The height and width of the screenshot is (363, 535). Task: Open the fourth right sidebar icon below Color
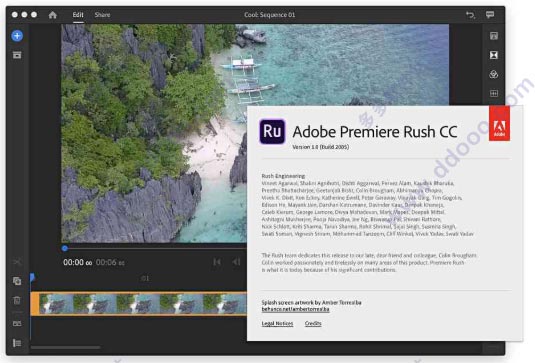[494, 93]
